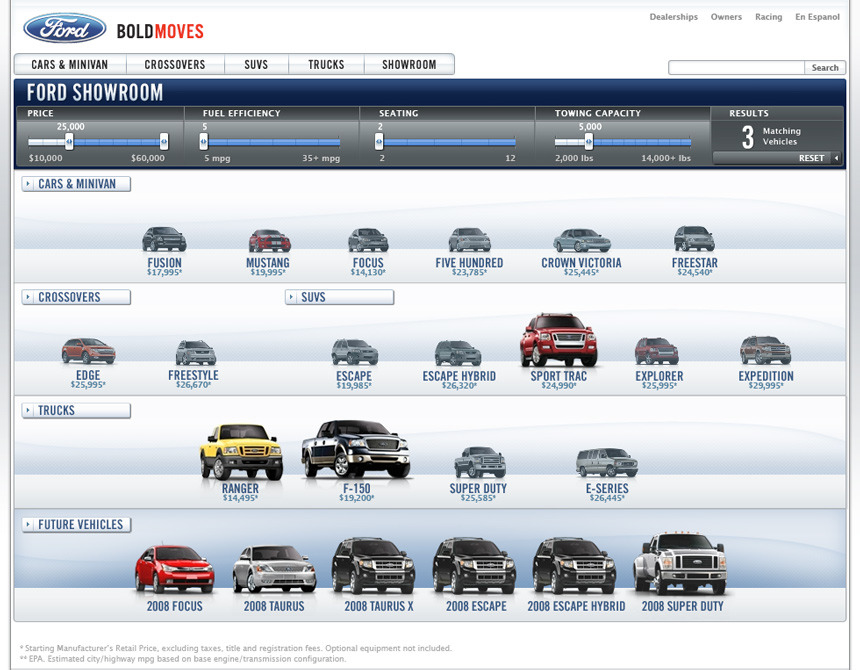This screenshot has width=860, height=670.
Task: Select the F-150 truck image
Action: [356, 448]
